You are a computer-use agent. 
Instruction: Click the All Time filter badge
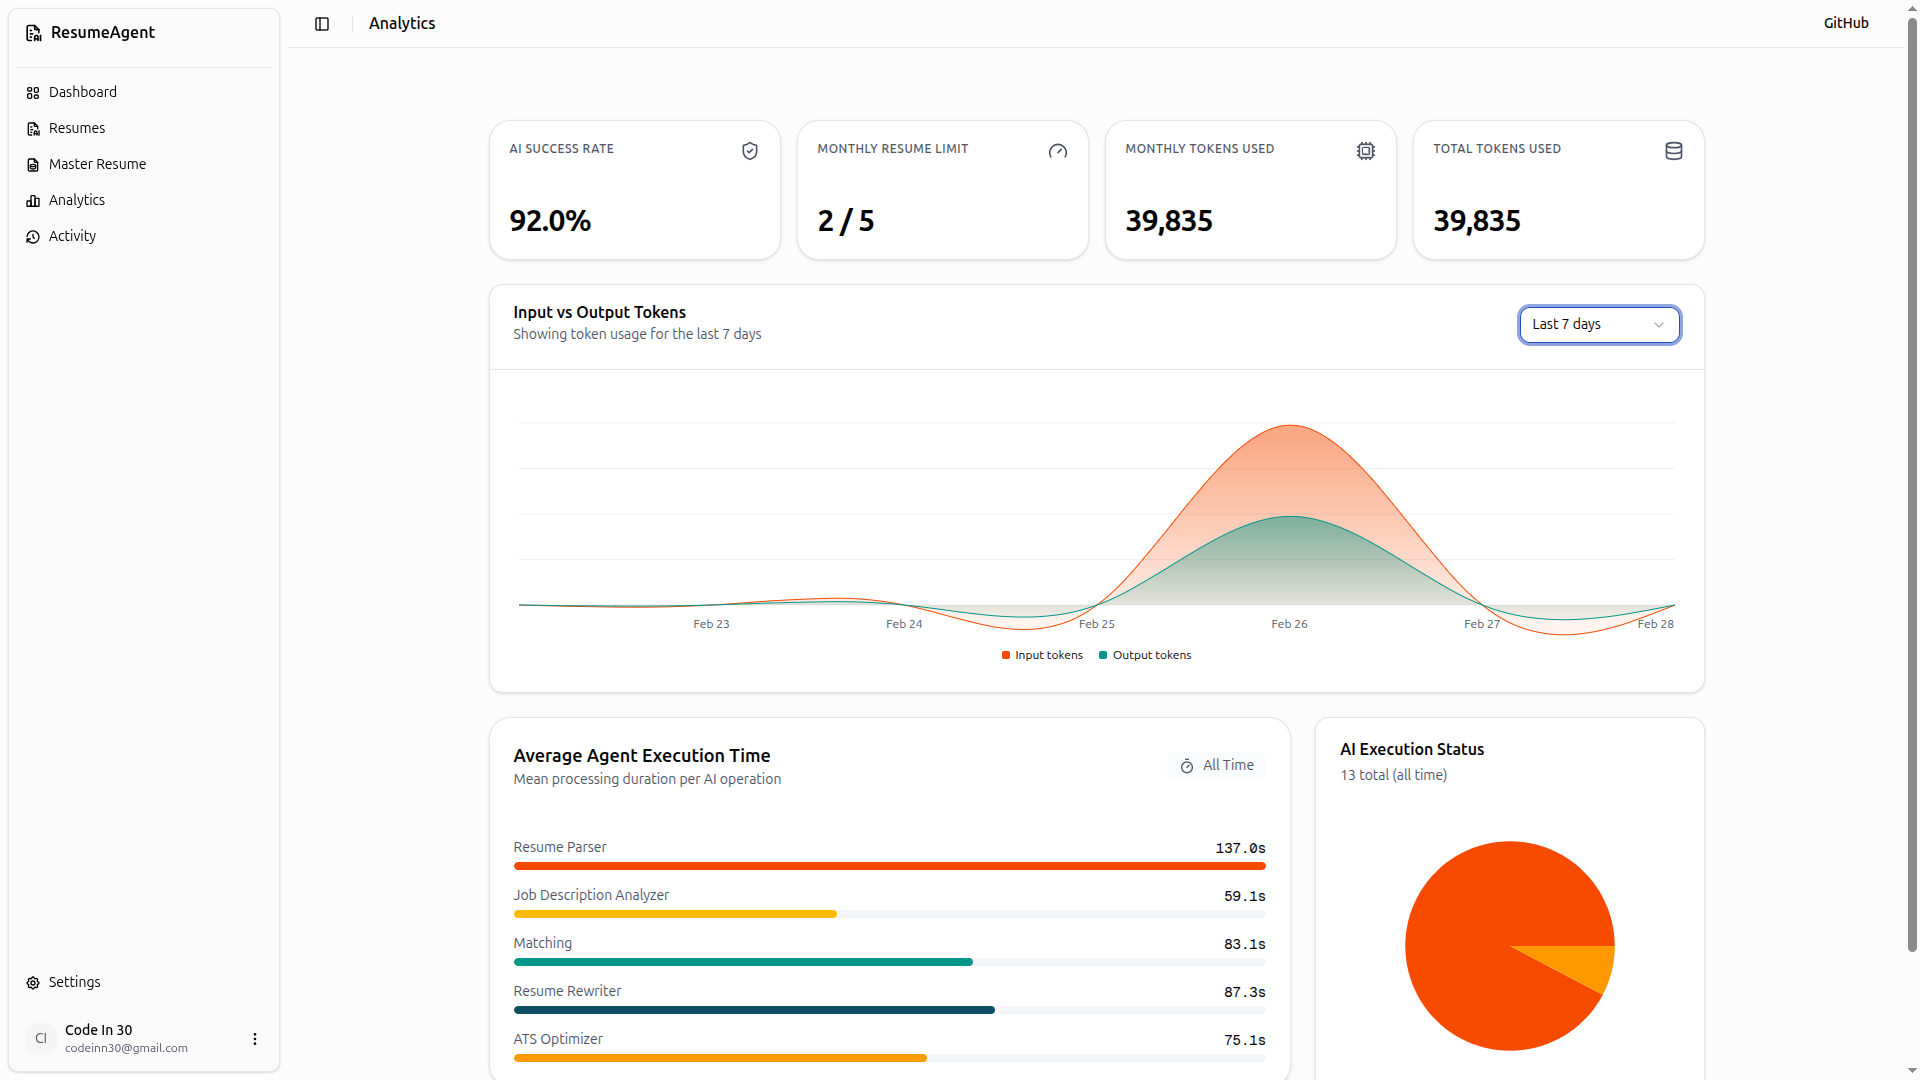point(1216,766)
